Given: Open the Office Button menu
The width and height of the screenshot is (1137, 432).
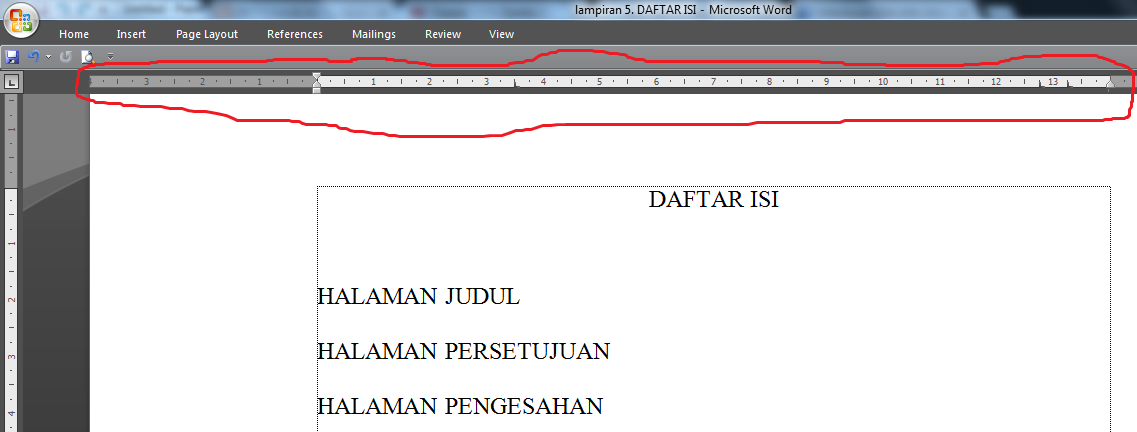Looking at the screenshot, I should 22,19.
